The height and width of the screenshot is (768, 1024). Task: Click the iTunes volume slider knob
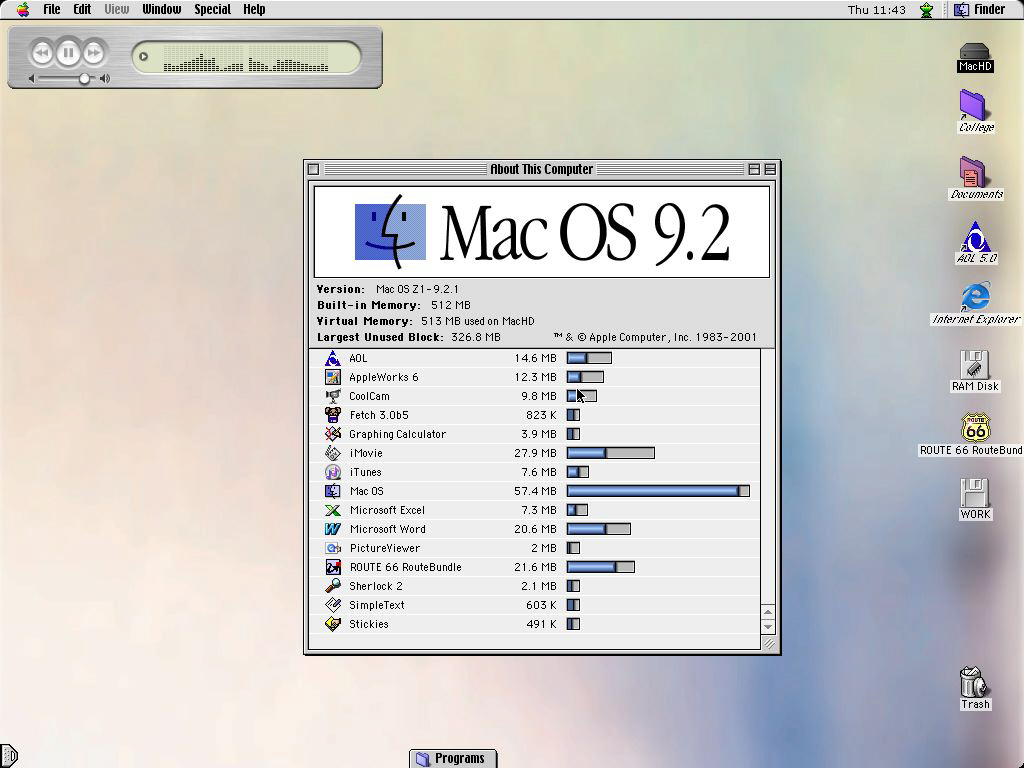[x=85, y=78]
